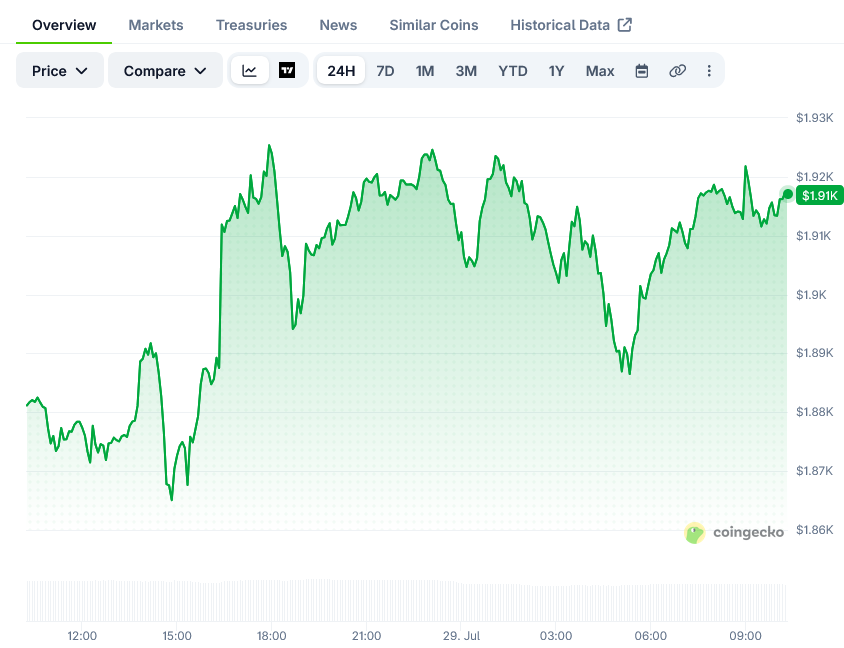
Task: Select the 3M time range
Action: click(466, 71)
